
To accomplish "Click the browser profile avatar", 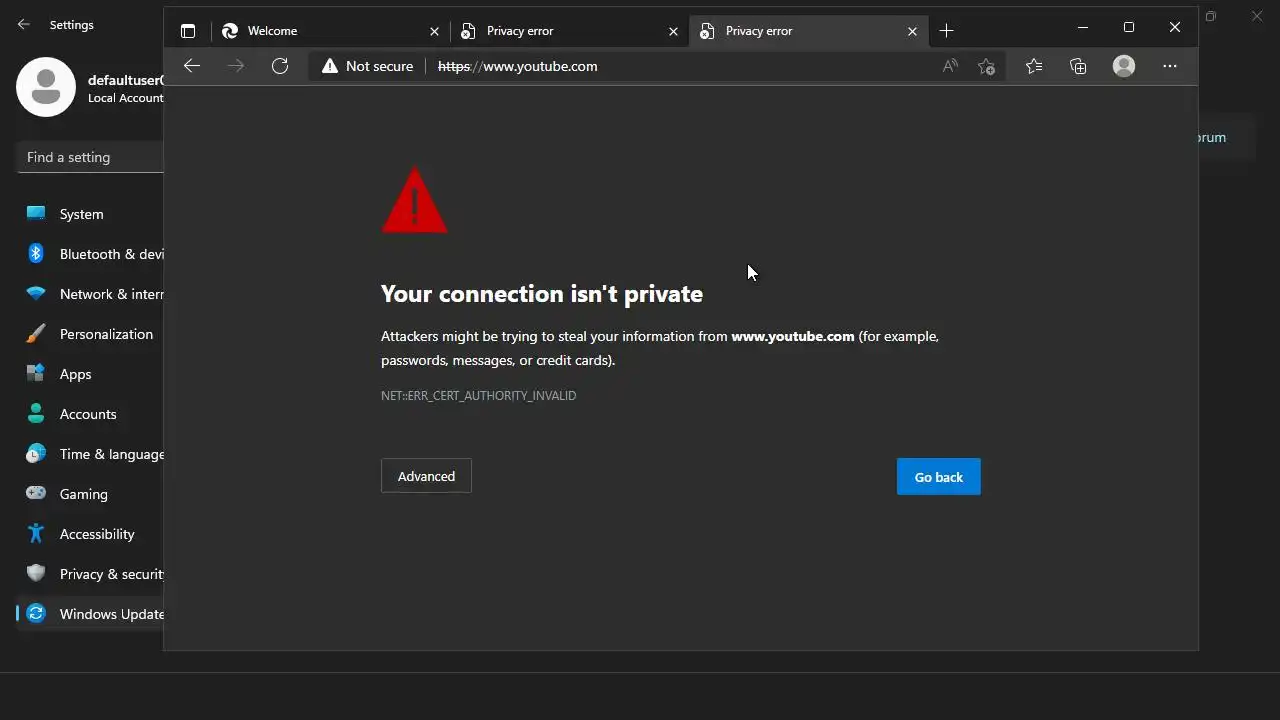I will (x=1124, y=66).
